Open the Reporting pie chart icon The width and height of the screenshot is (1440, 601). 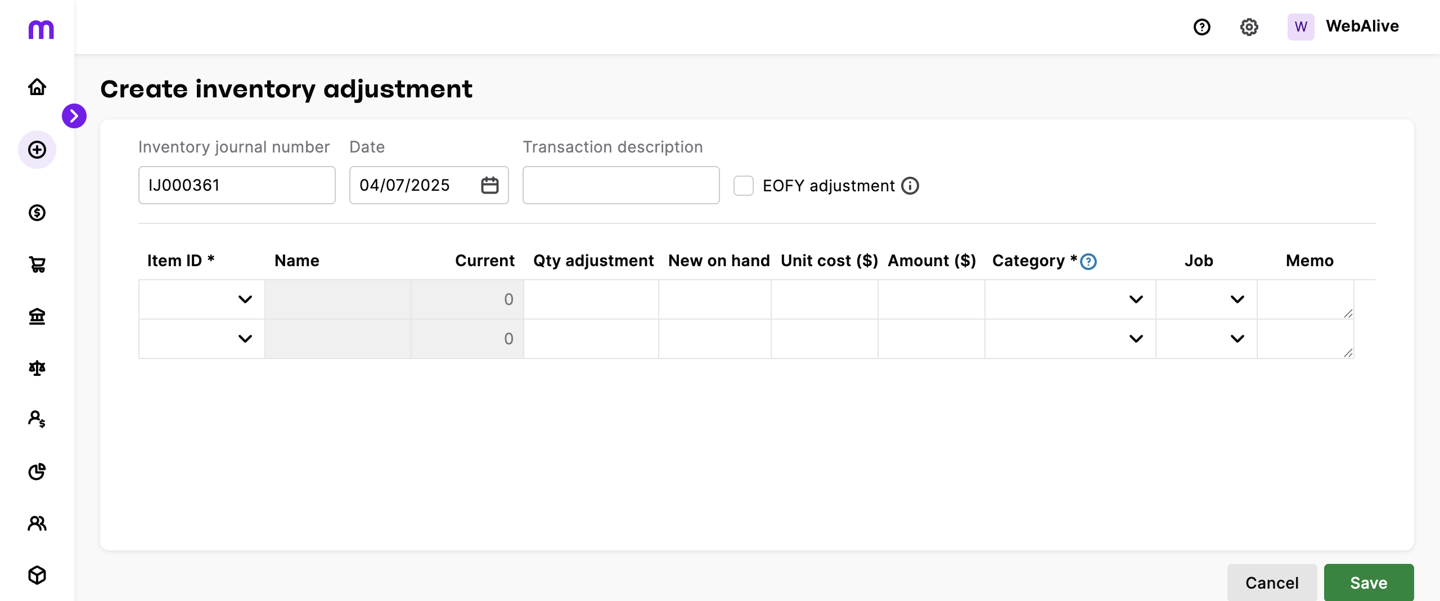tap(37, 471)
